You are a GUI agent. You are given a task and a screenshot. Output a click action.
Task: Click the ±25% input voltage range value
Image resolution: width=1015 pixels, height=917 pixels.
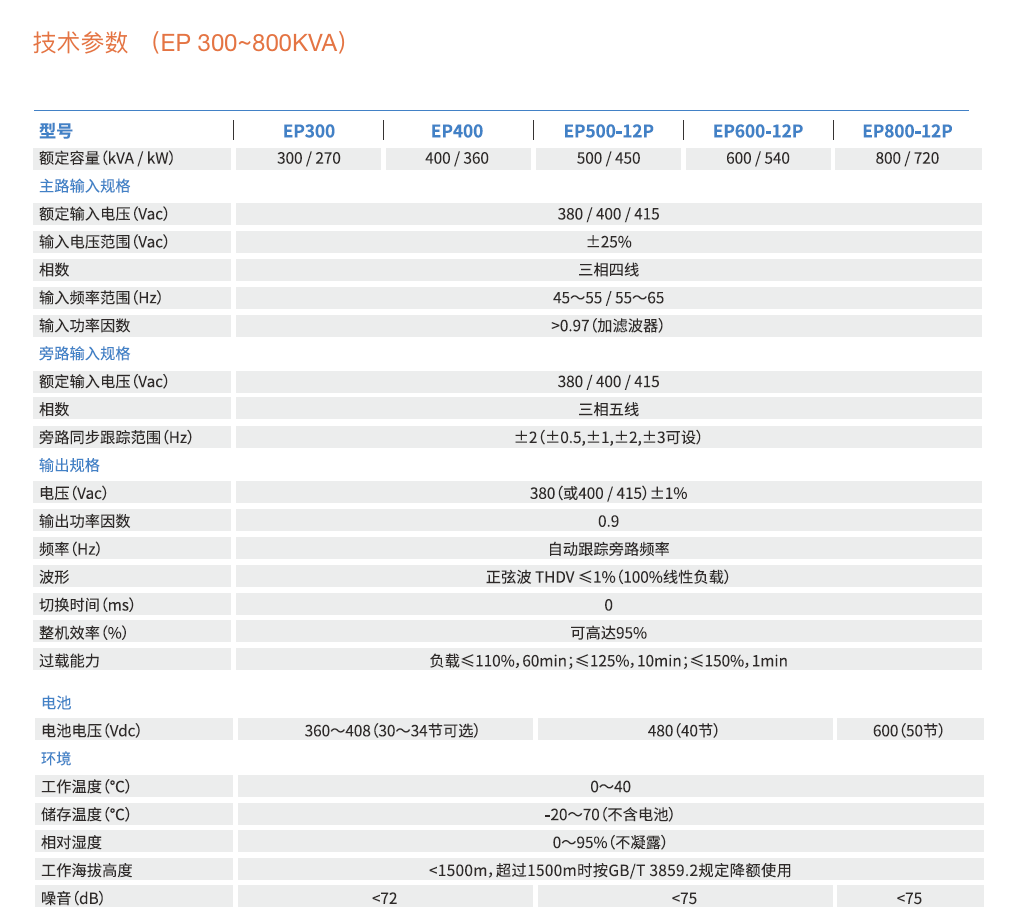(608, 242)
